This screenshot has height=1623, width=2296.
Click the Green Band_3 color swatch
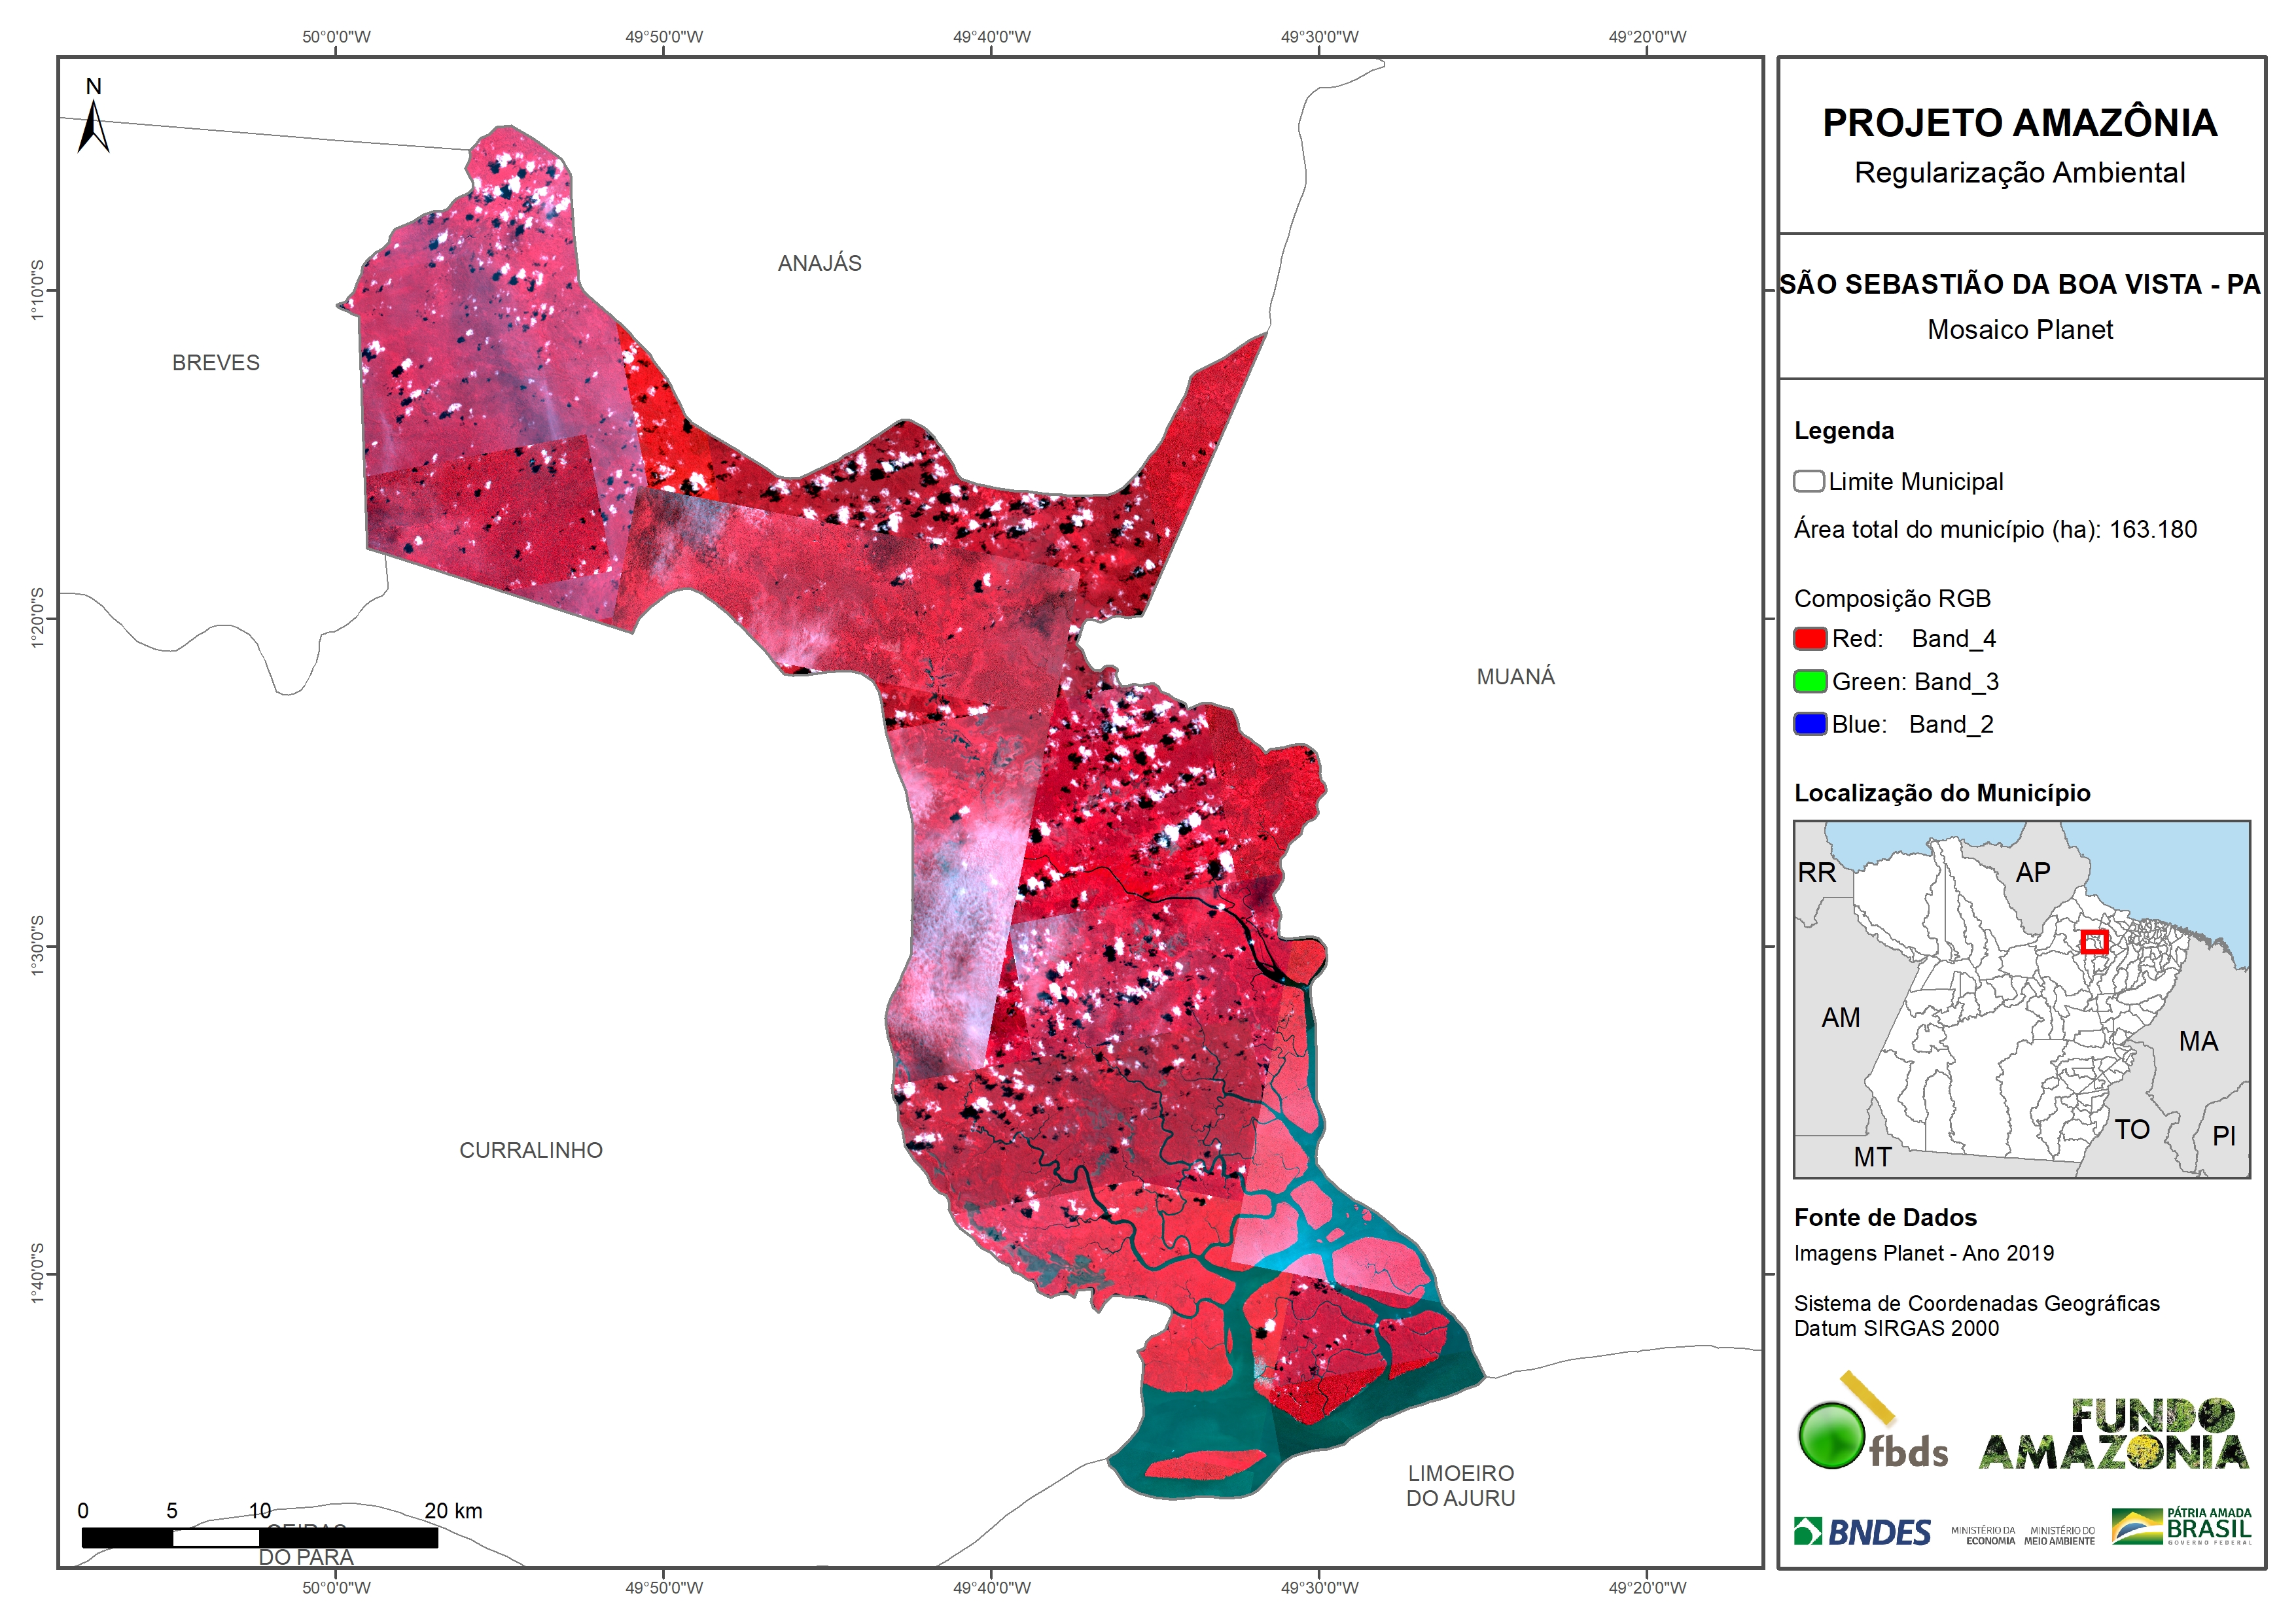(x=1810, y=681)
